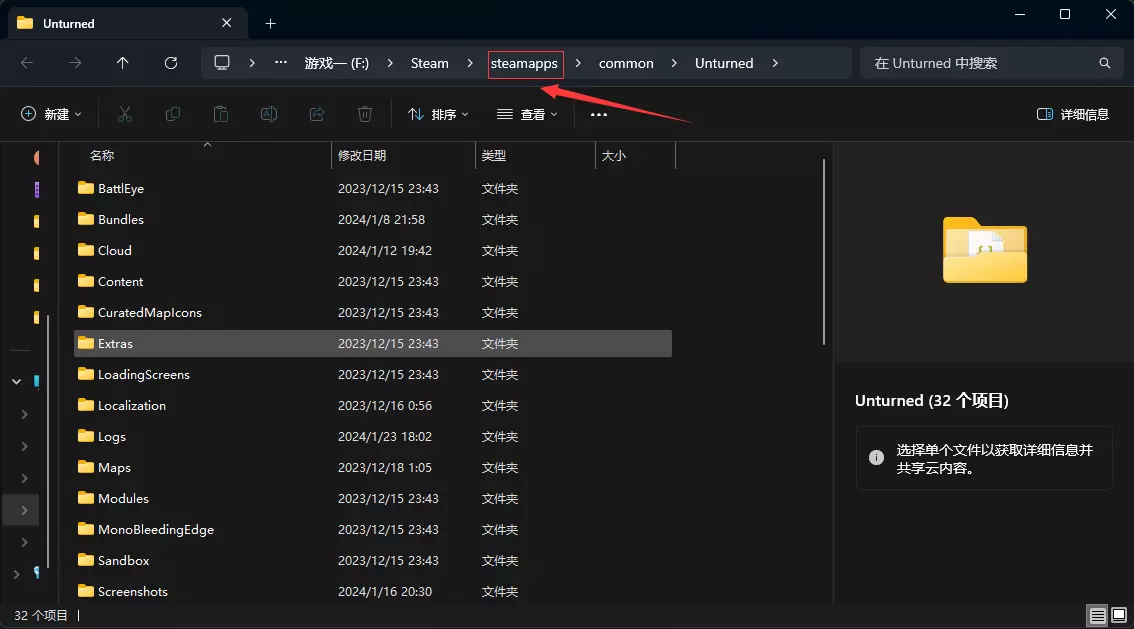The height and width of the screenshot is (629, 1134).
Task: Toggle the details pane button
Action: pos(1073,114)
